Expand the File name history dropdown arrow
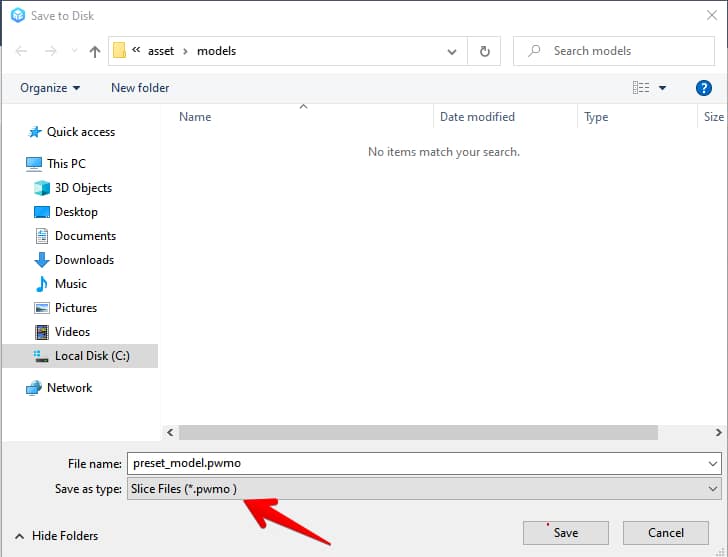 [x=713, y=463]
